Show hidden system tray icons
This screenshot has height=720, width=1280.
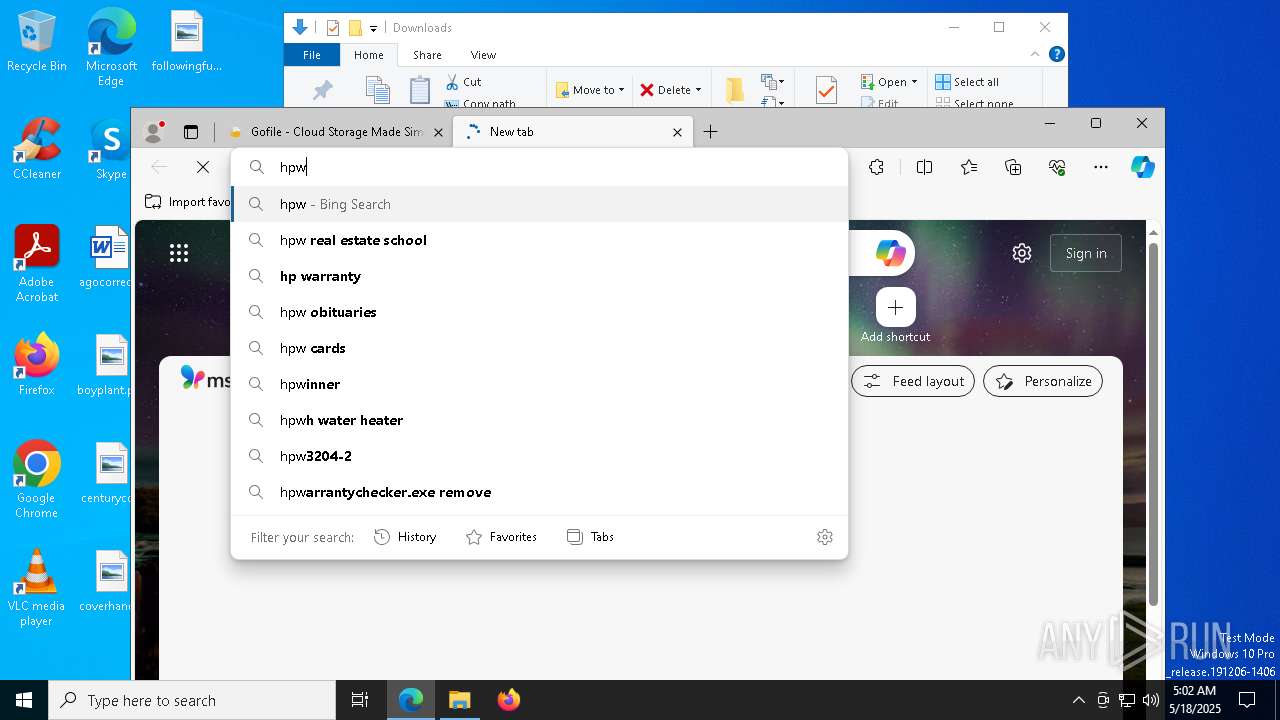point(1078,700)
